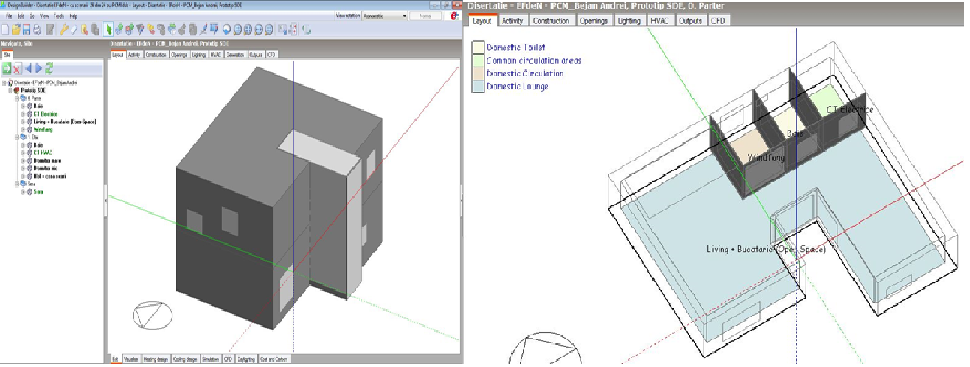Expand Living + Bucatarie (Open Space) node
Screen dimensions: 970x367
tap(23, 122)
